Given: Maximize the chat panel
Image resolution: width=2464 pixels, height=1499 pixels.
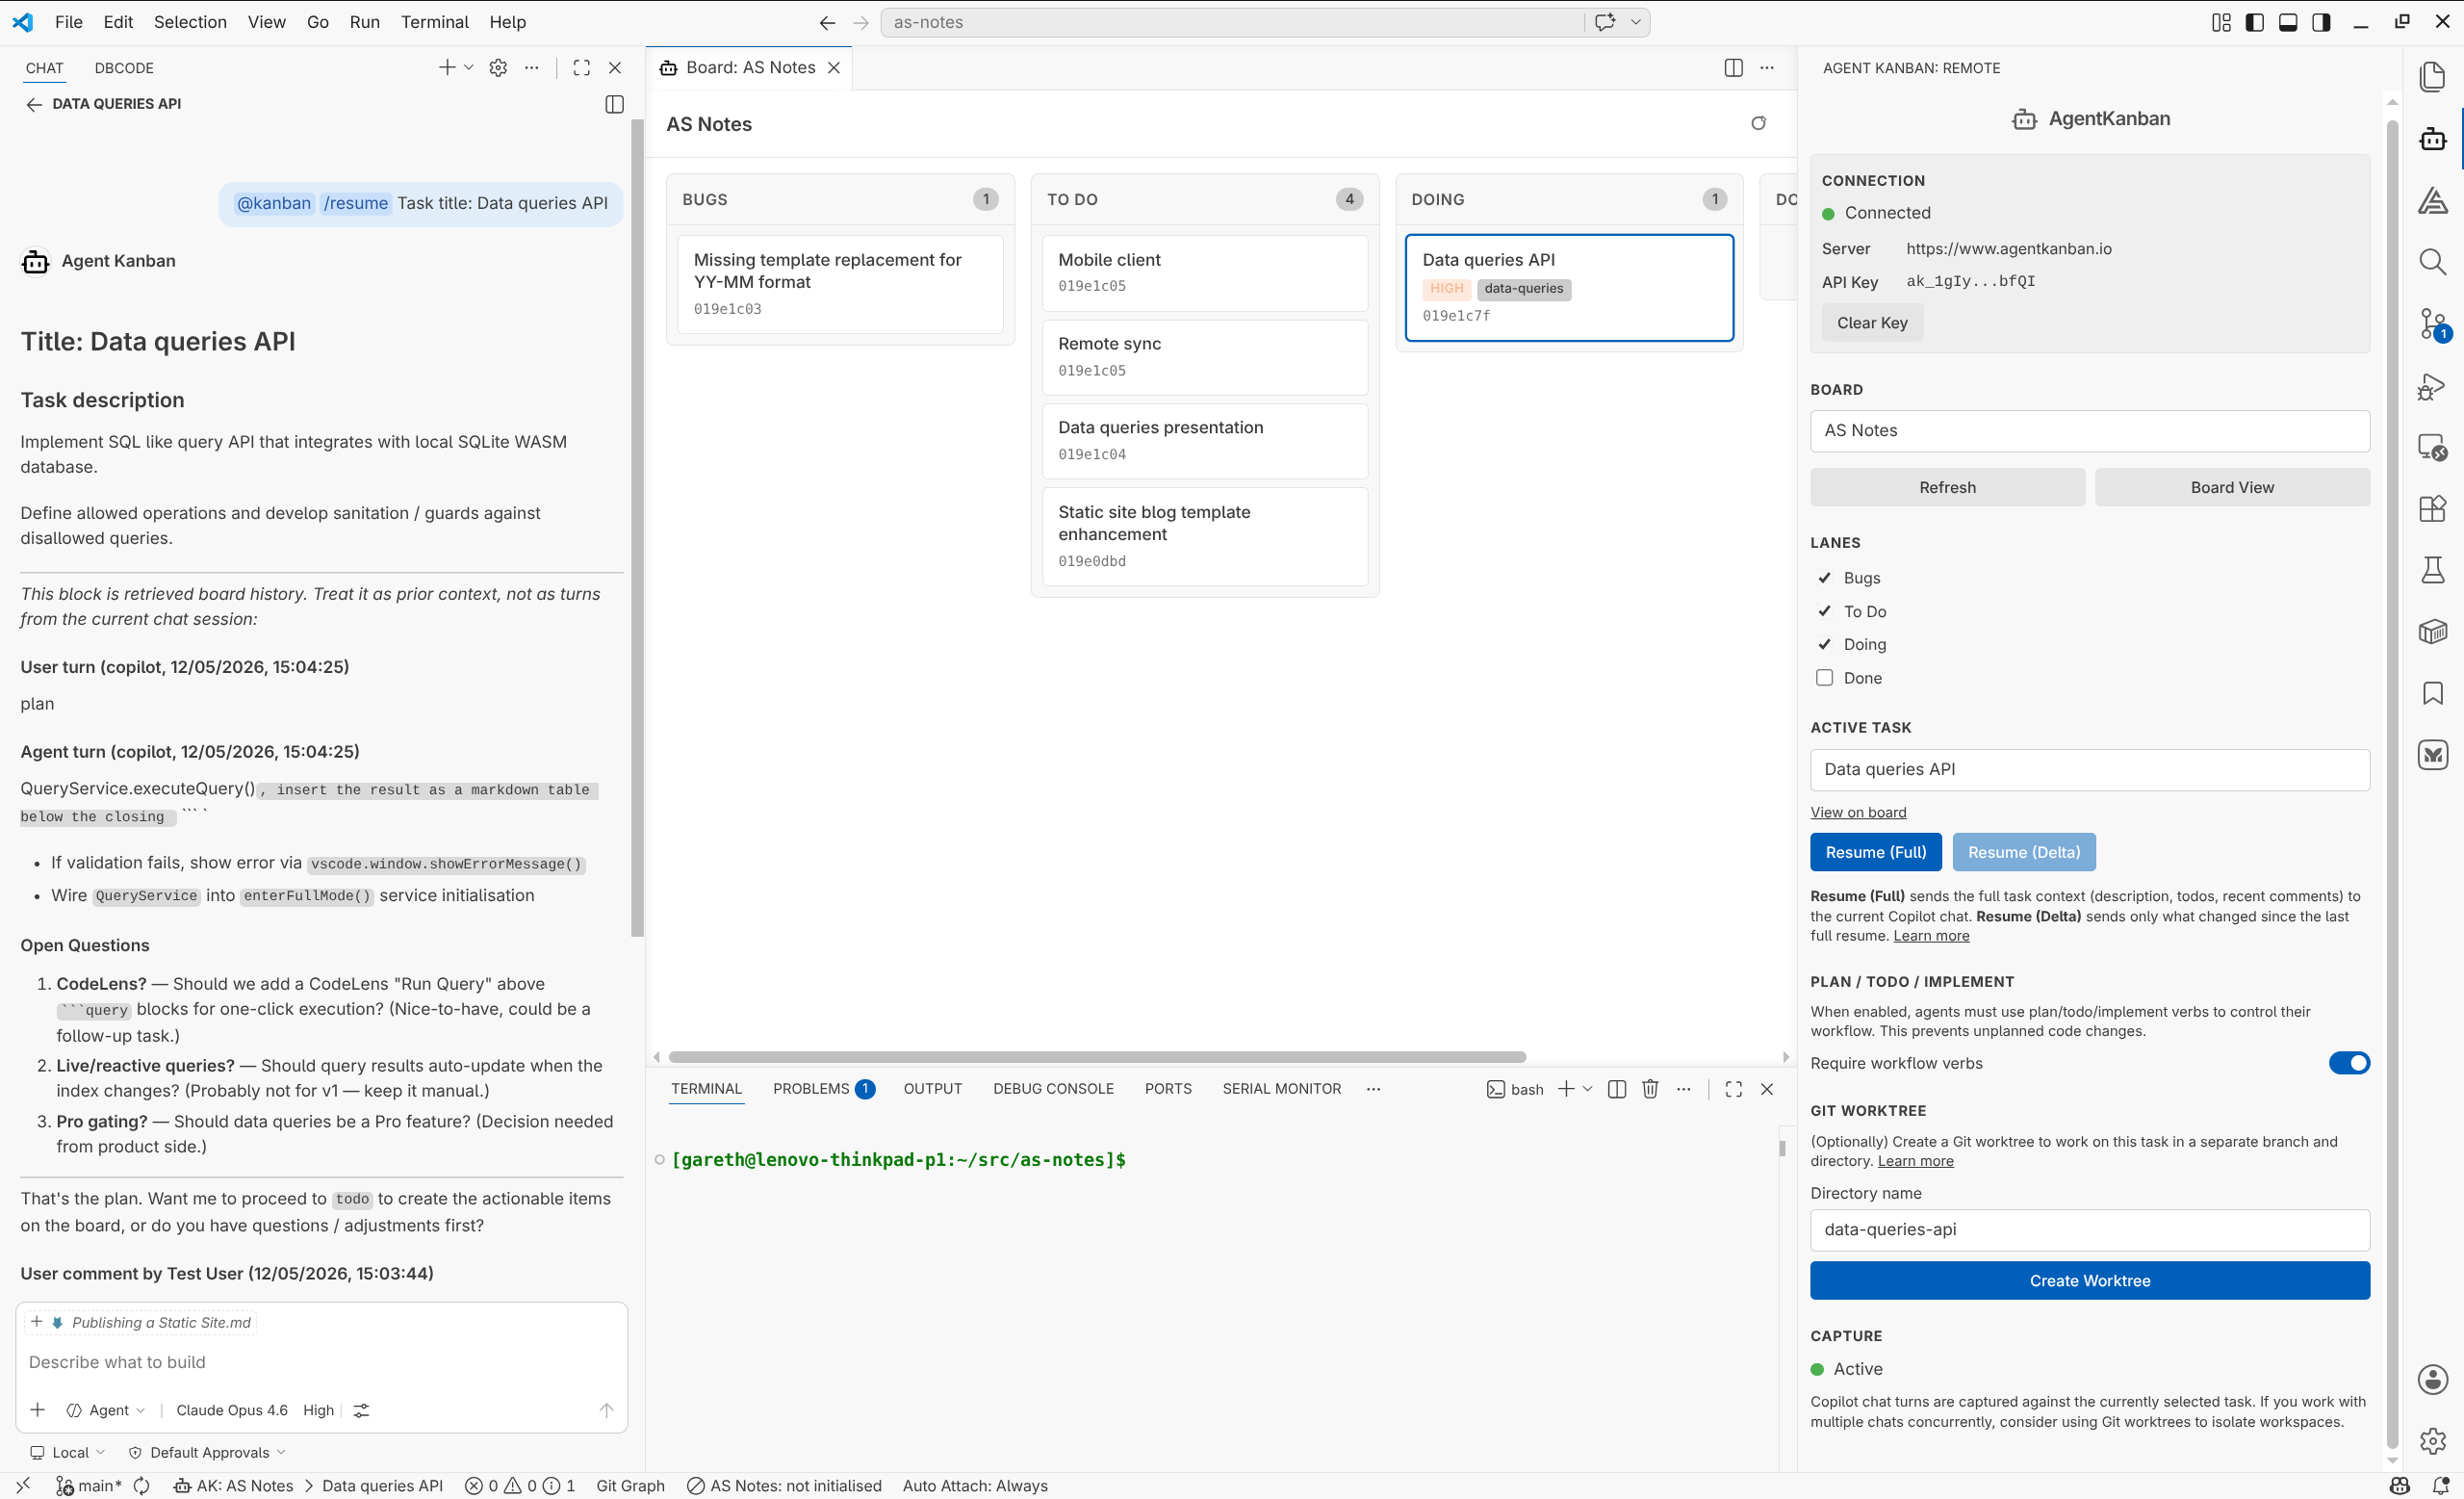Looking at the screenshot, I should 581,67.
